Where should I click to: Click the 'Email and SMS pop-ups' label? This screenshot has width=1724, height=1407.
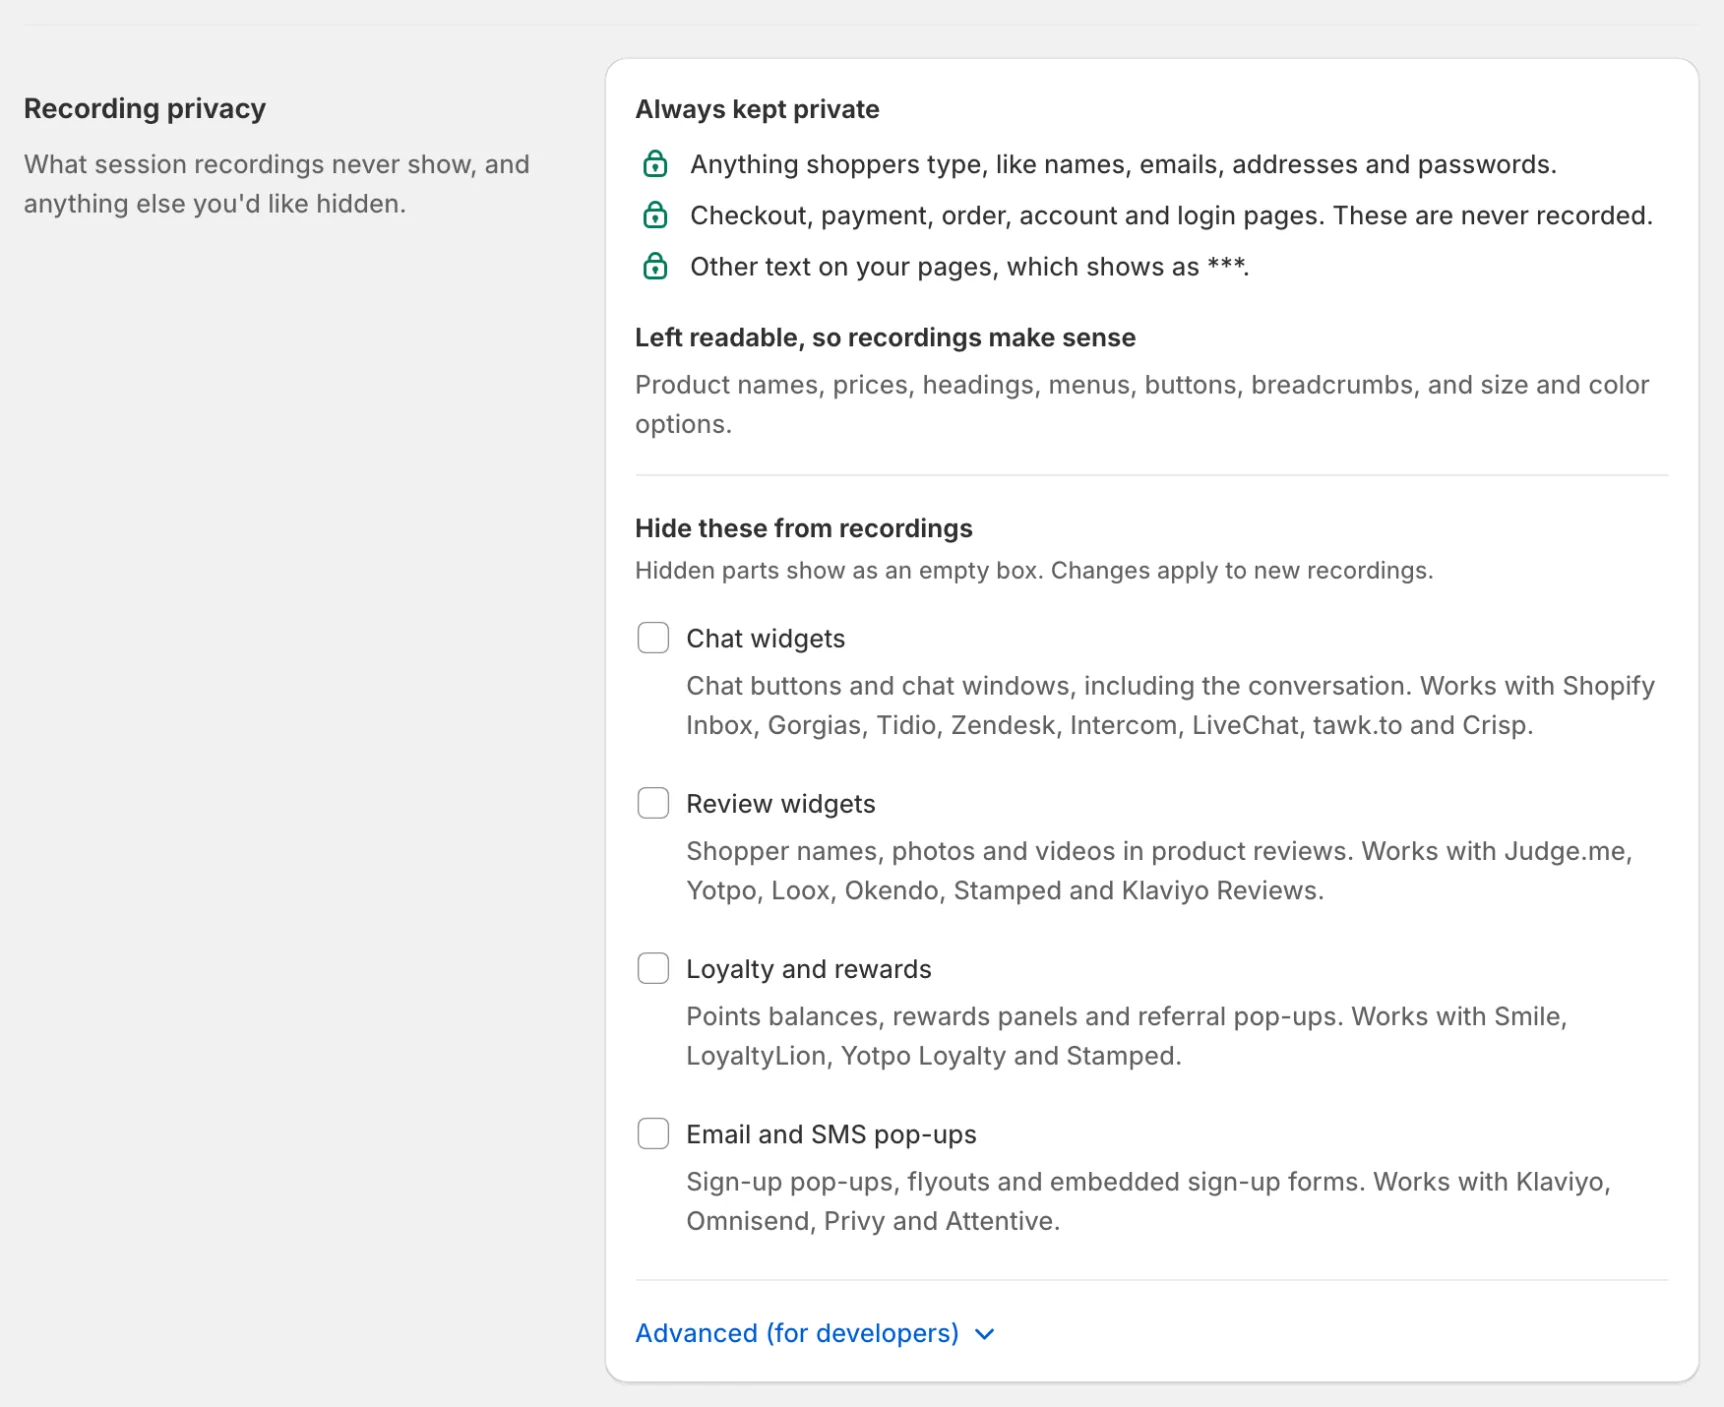click(831, 1135)
